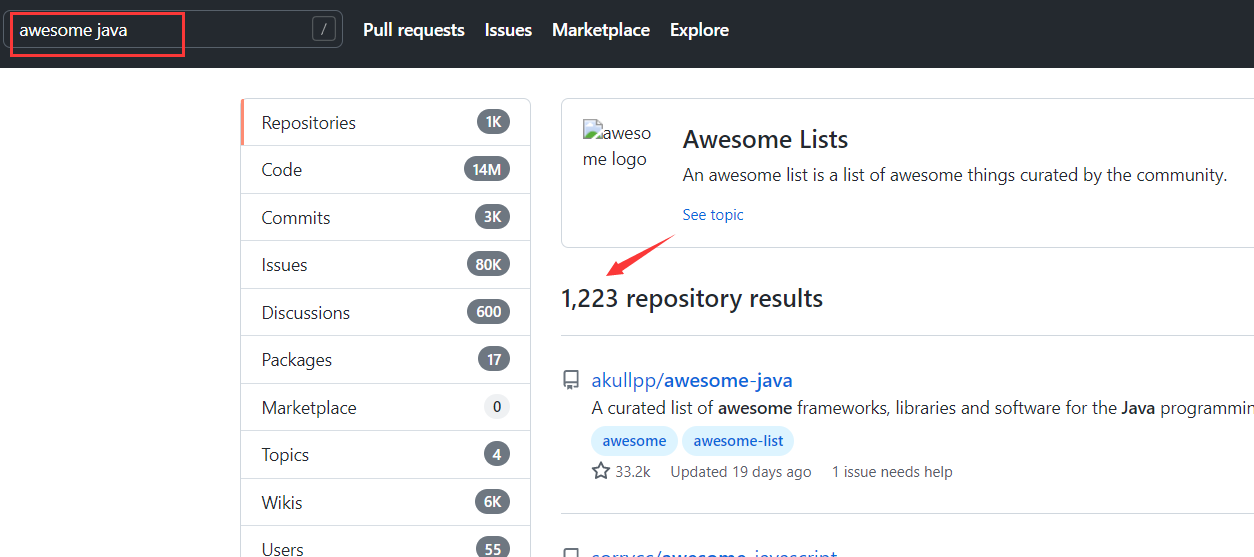Image resolution: width=1254 pixels, height=557 pixels.
Task: Click the slash shortcut icon in search box
Action: coord(323,30)
